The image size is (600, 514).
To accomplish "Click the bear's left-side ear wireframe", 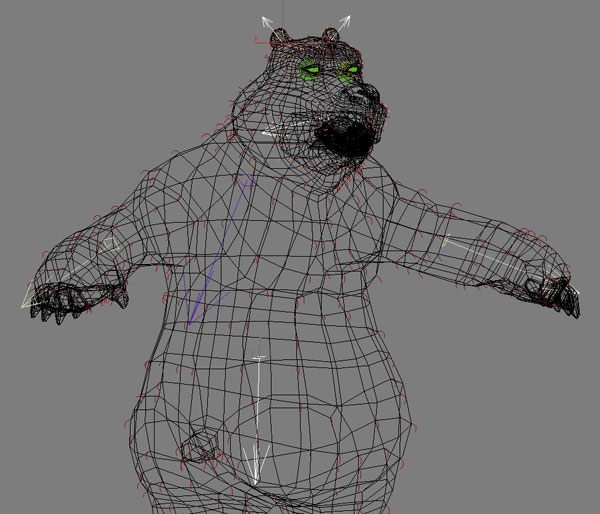I will pyautogui.click(x=277, y=42).
